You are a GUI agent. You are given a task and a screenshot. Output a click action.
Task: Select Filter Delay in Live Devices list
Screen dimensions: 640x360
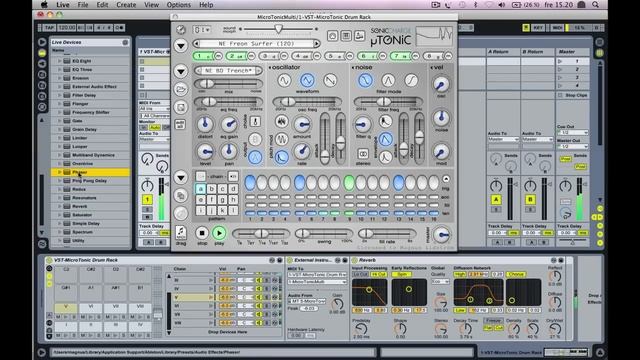pyautogui.click(x=84, y=95)
